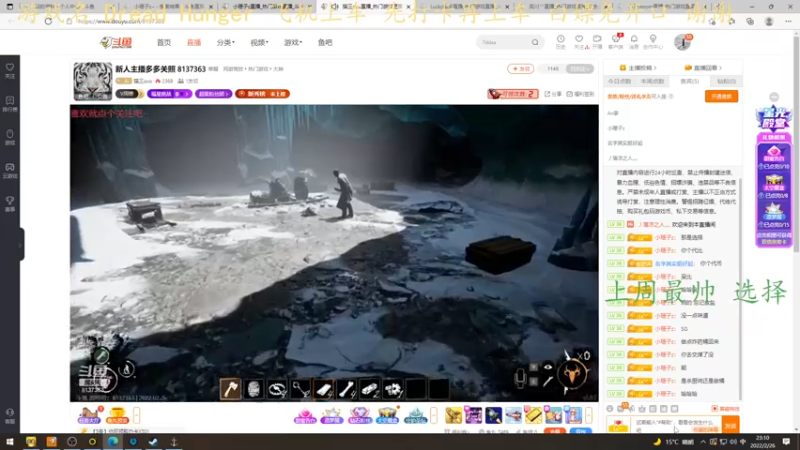Expand the arrow at gift bar's right end
Screen dimensions: 800x450
coord(588,415)
